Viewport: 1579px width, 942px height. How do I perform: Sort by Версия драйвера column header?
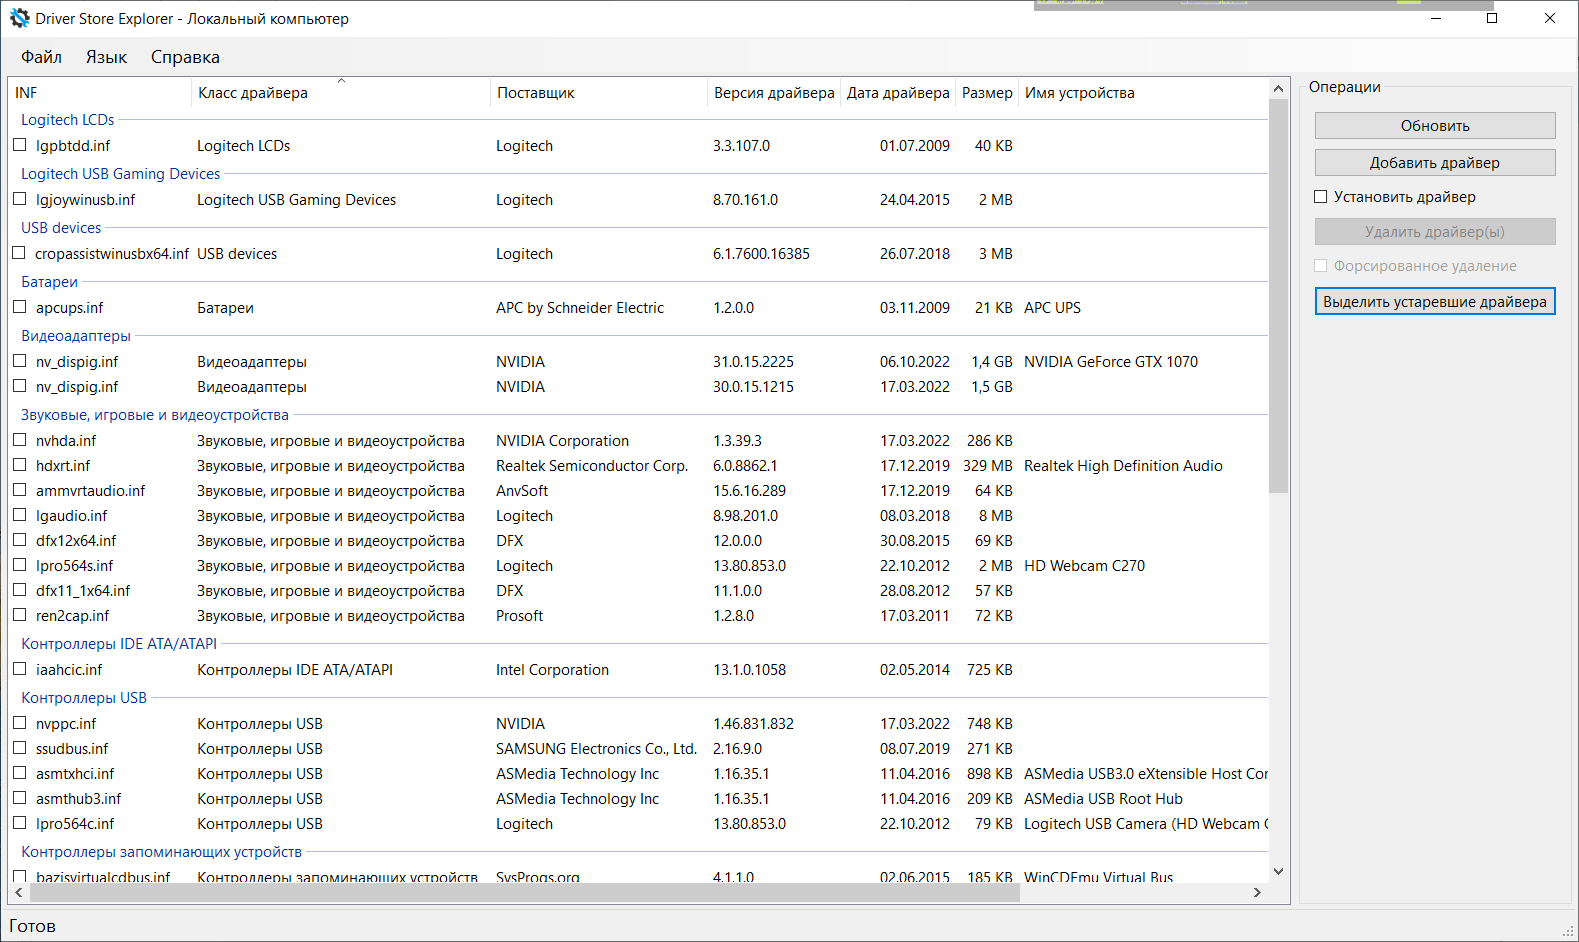pos(774,93)
